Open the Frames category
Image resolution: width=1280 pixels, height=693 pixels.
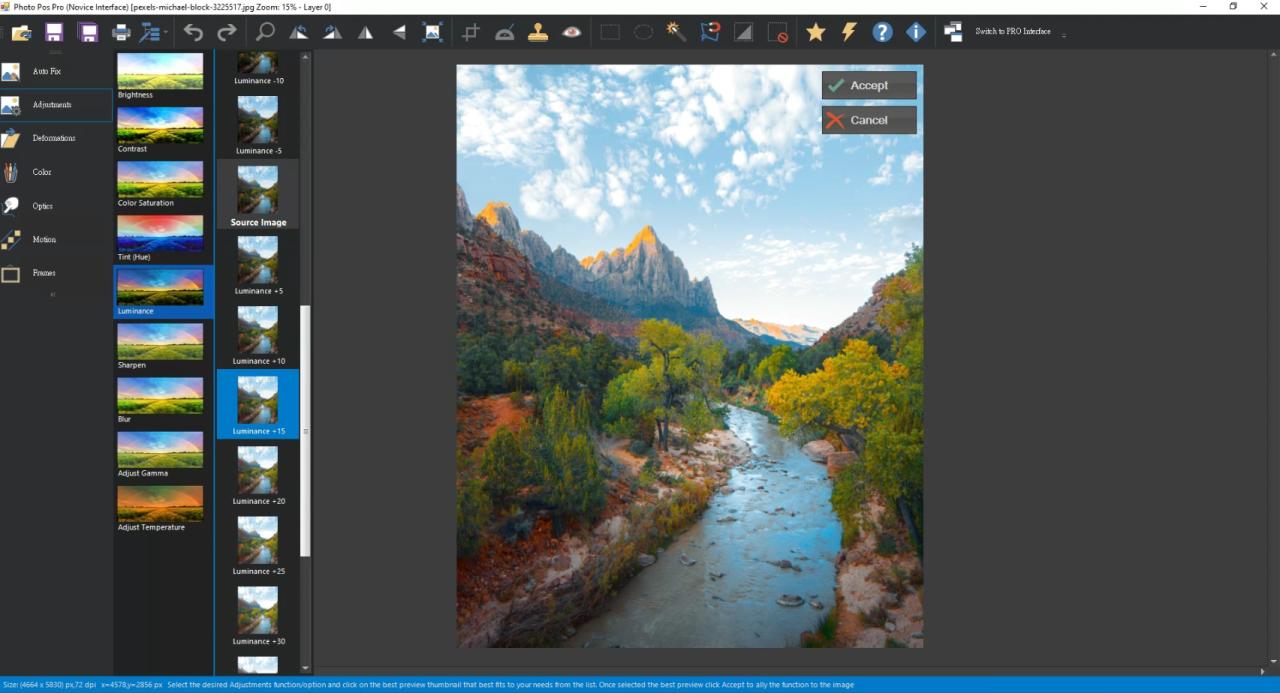pos(56,273)
